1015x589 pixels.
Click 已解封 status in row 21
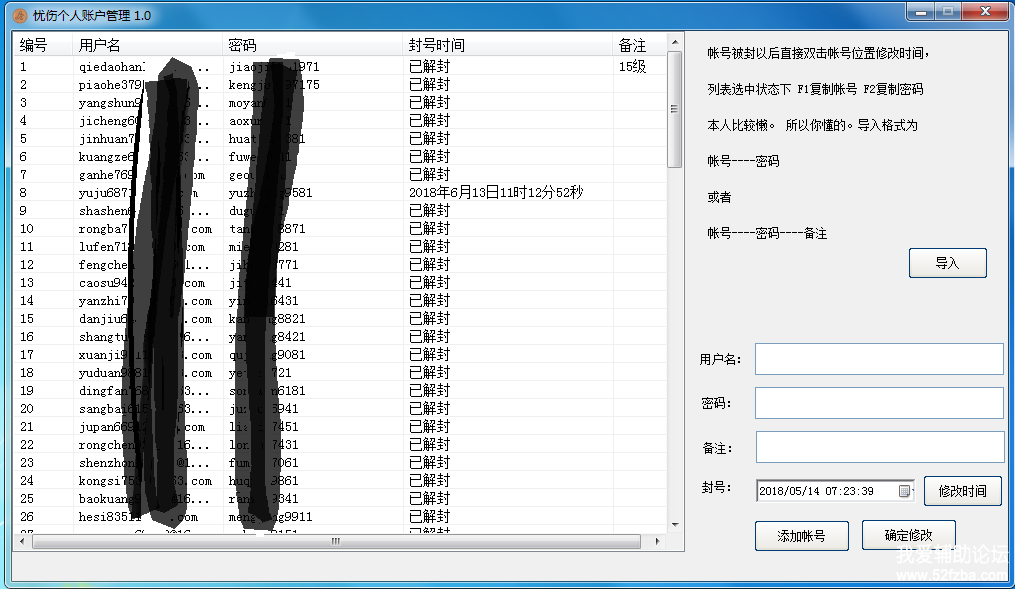(x=429, y=427)
